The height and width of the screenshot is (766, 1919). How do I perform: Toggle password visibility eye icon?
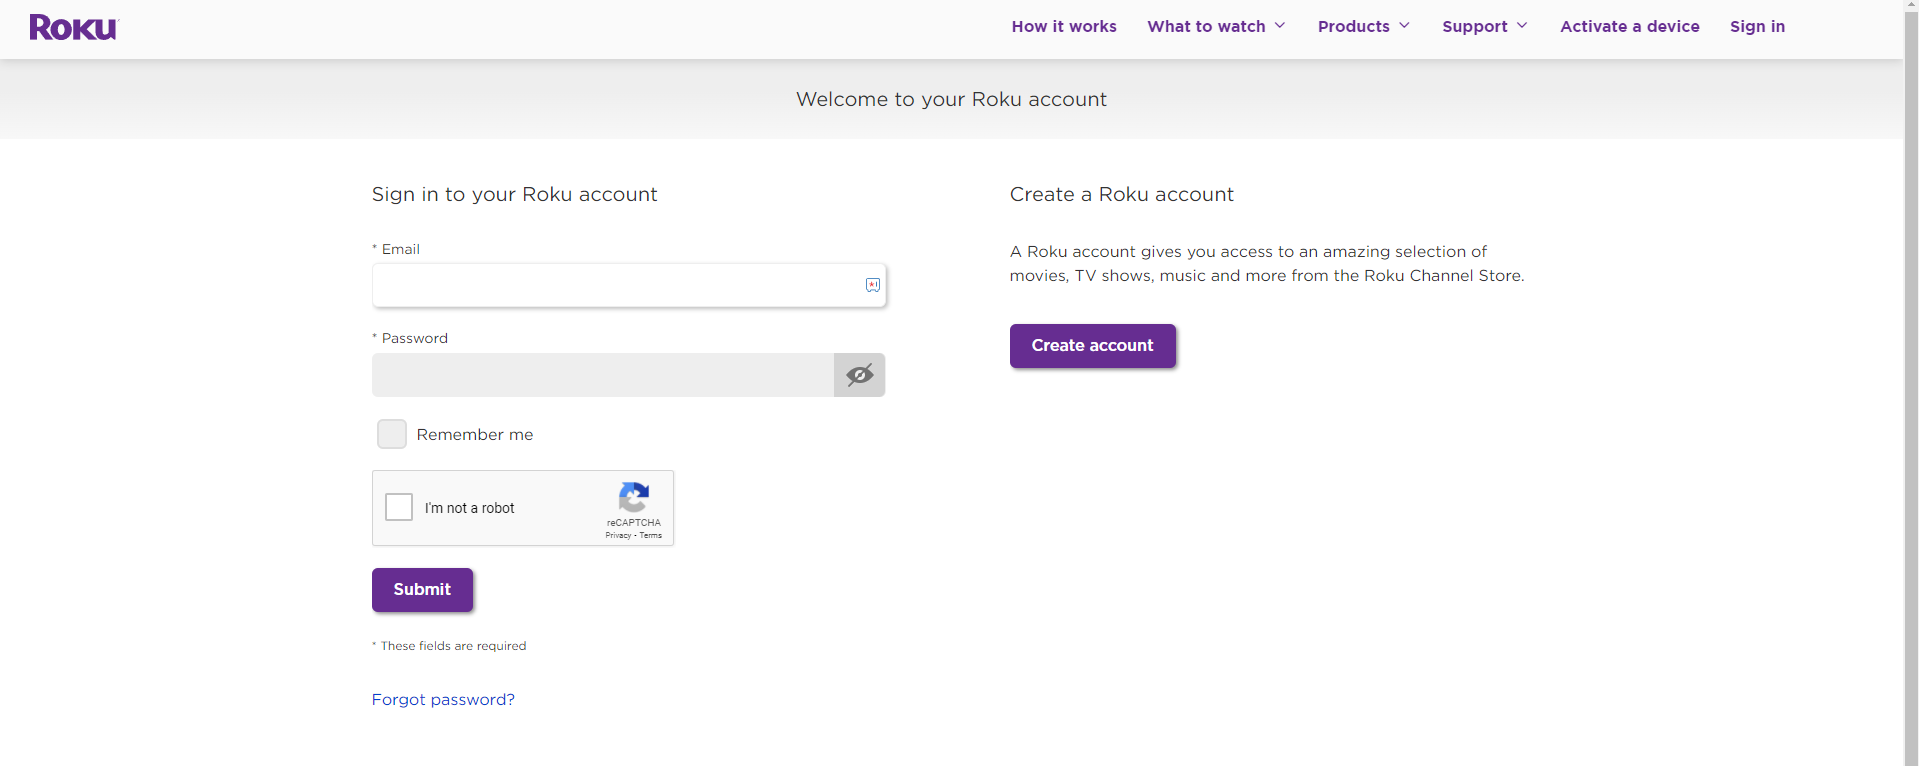coord(860,375)
